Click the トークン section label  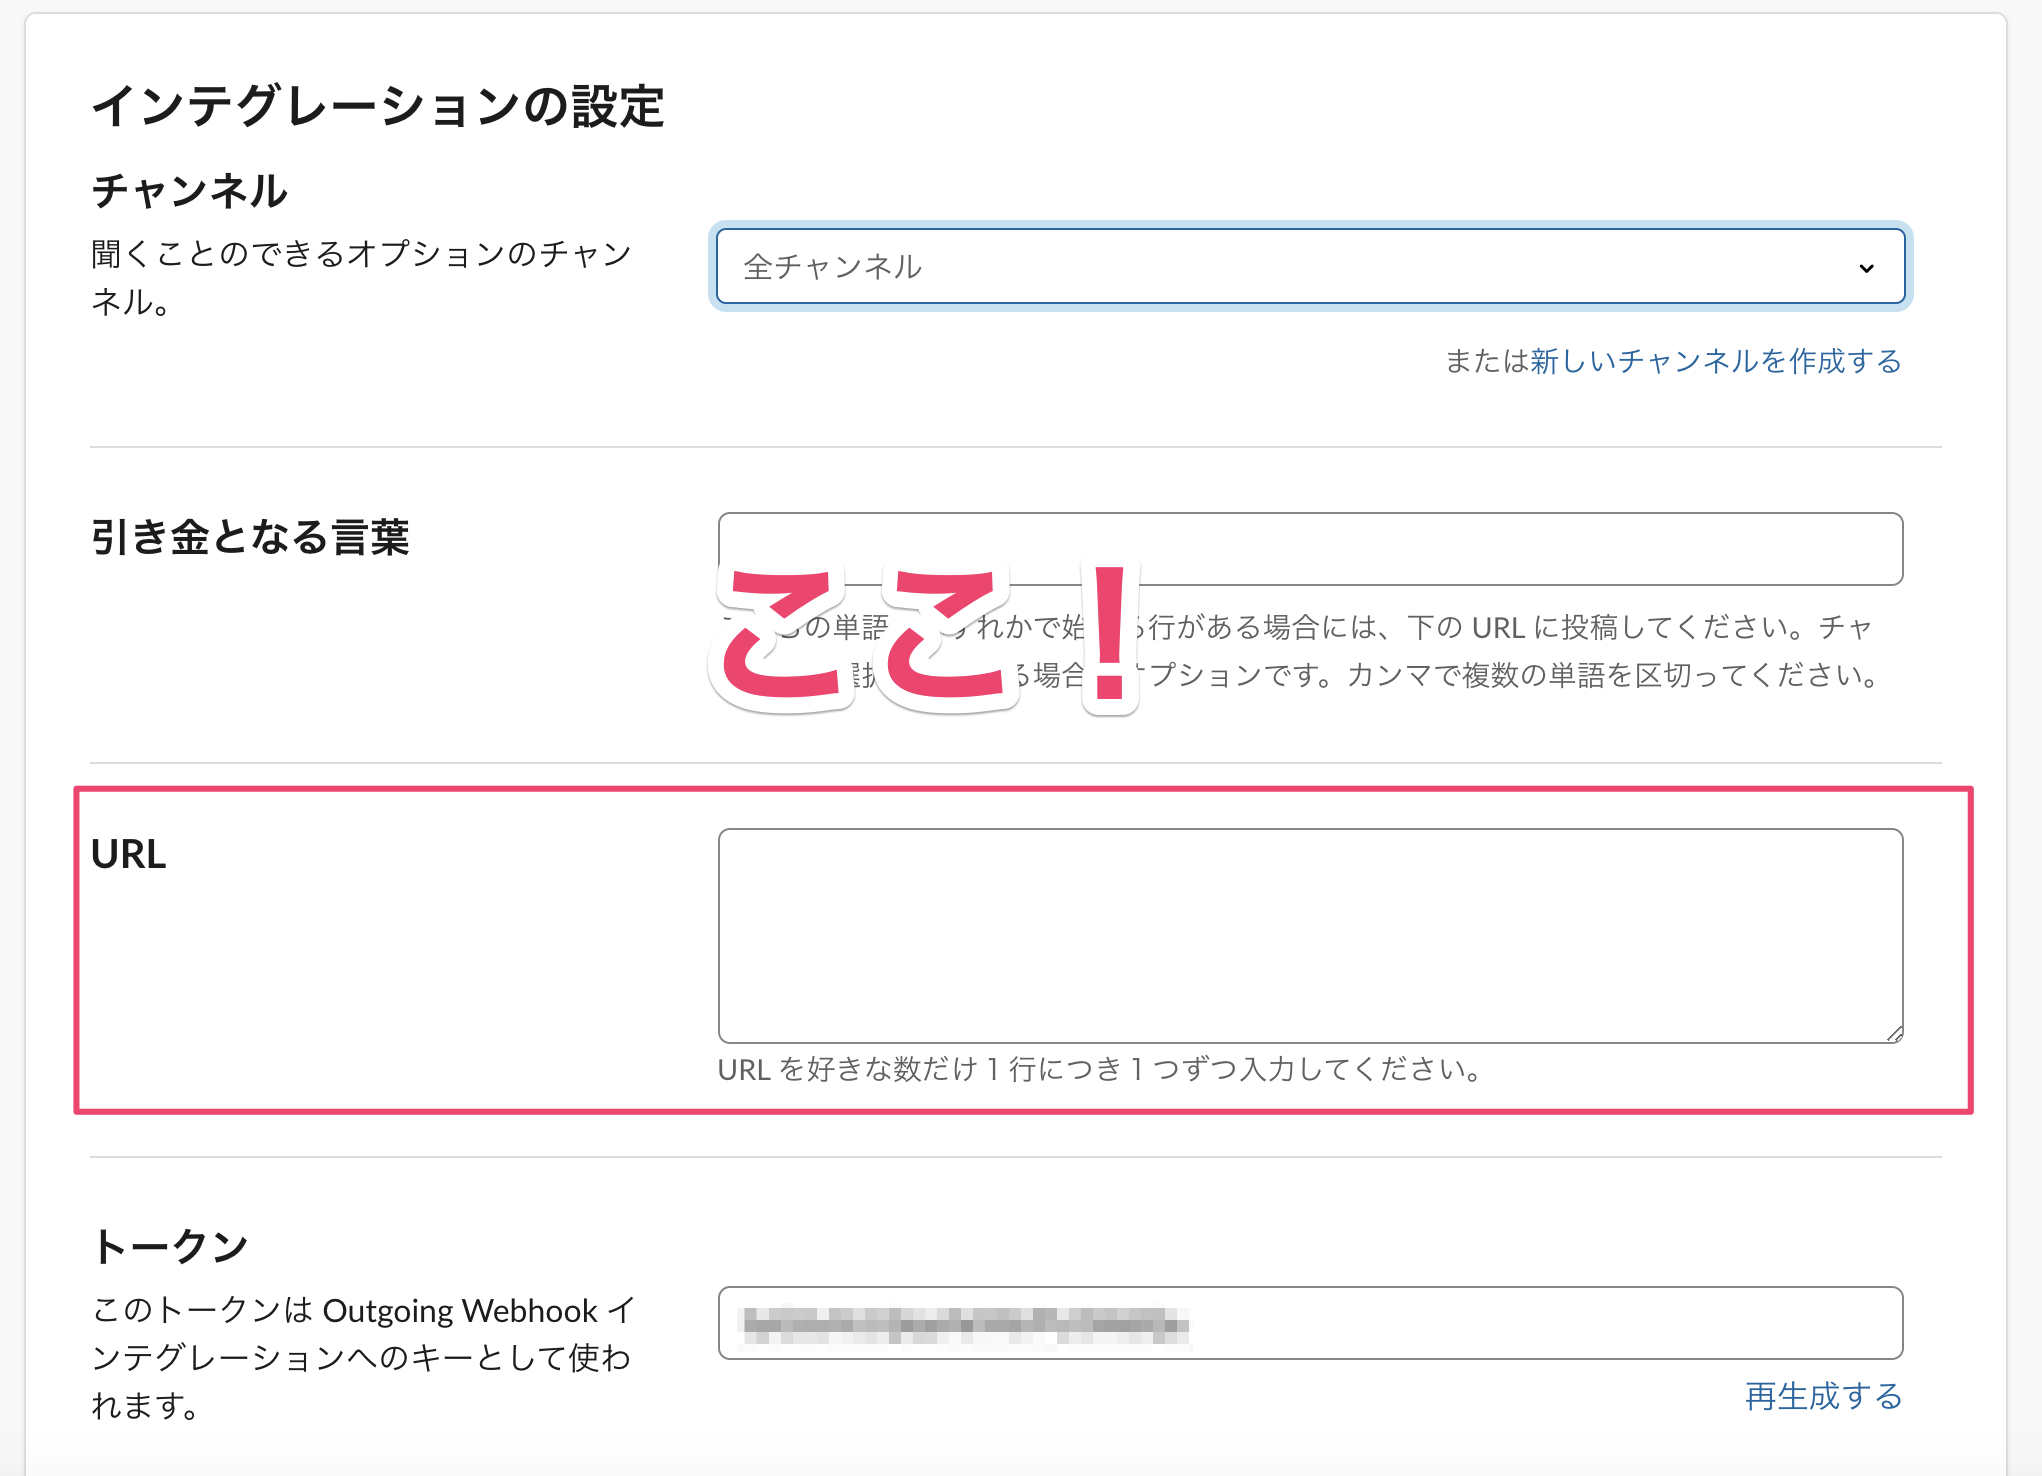170,1246
